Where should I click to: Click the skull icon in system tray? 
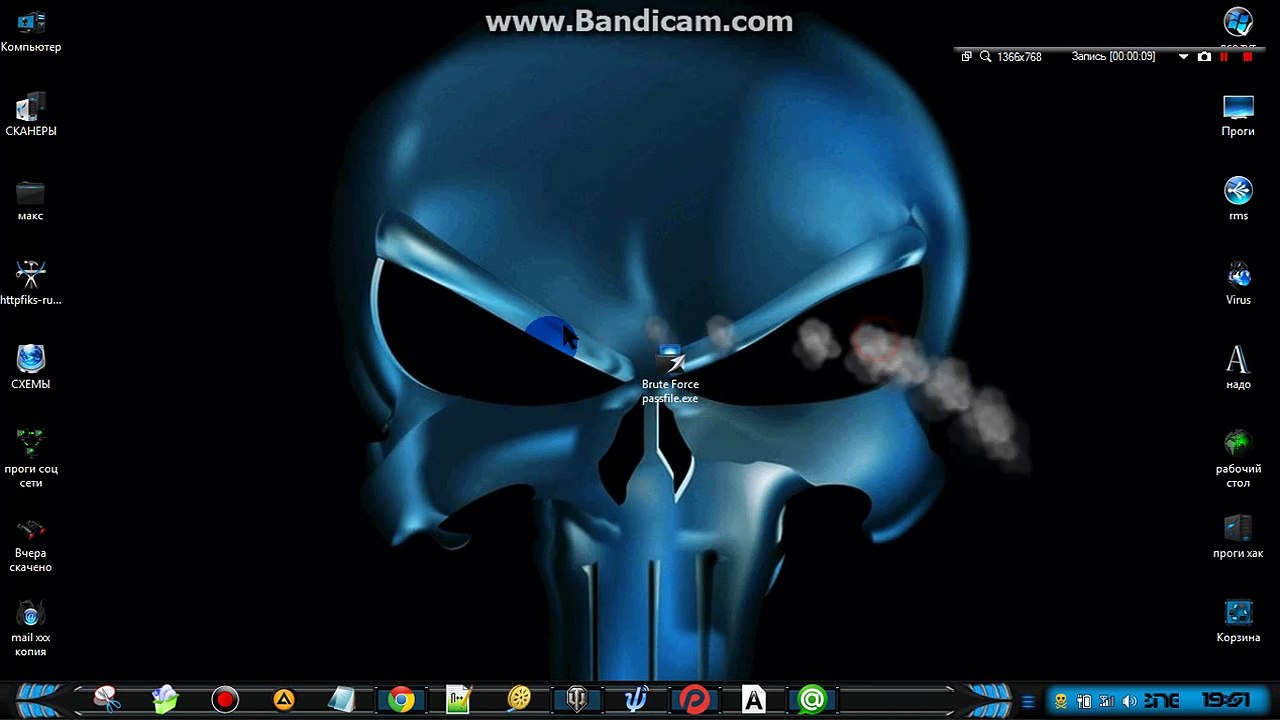click(x=1060, y=701)
